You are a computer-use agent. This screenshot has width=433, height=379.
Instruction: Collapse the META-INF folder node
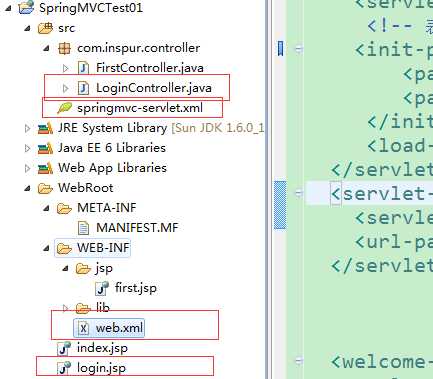tap(47, 209)
